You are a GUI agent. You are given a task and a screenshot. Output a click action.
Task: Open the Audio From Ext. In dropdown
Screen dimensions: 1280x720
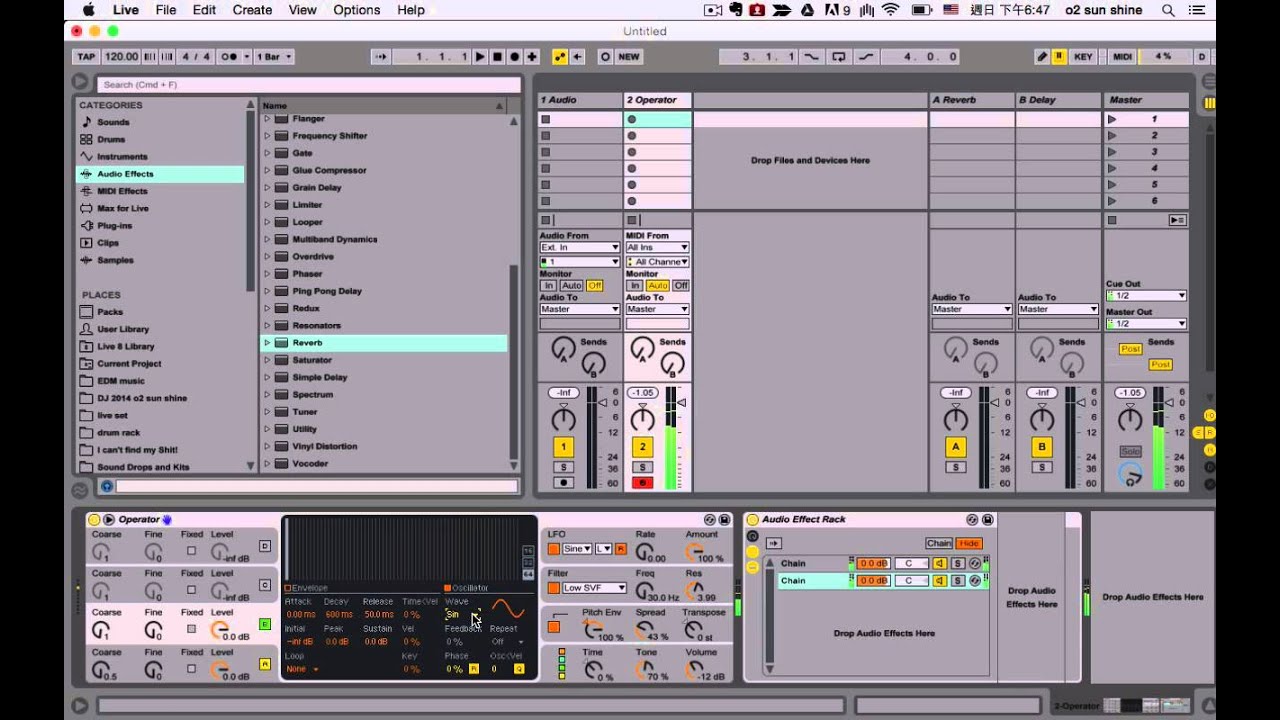pos(580,247)
